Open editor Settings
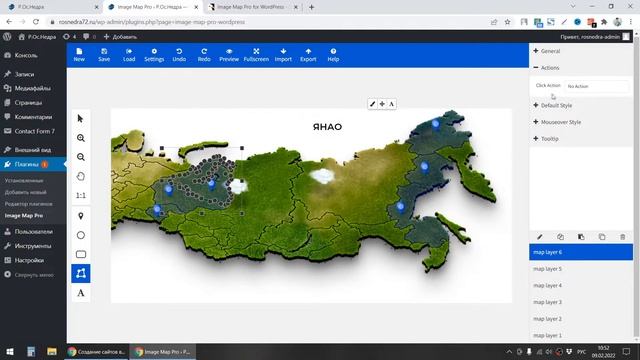The width and height of the screenshot is (640, 360). tap(154, 55)
